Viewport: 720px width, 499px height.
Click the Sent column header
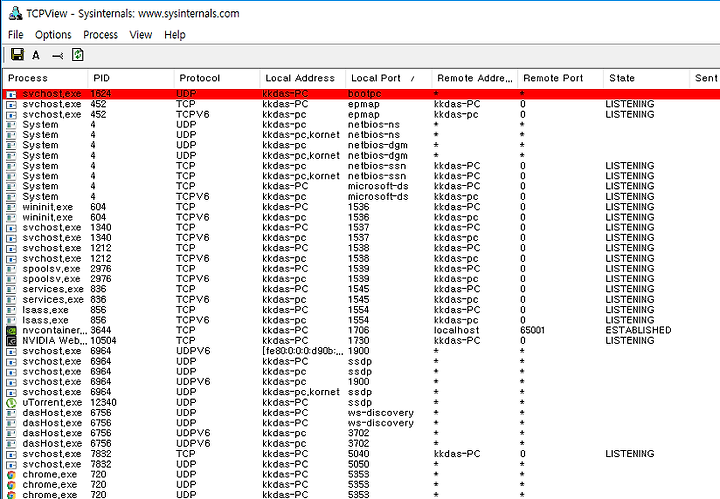705,78
